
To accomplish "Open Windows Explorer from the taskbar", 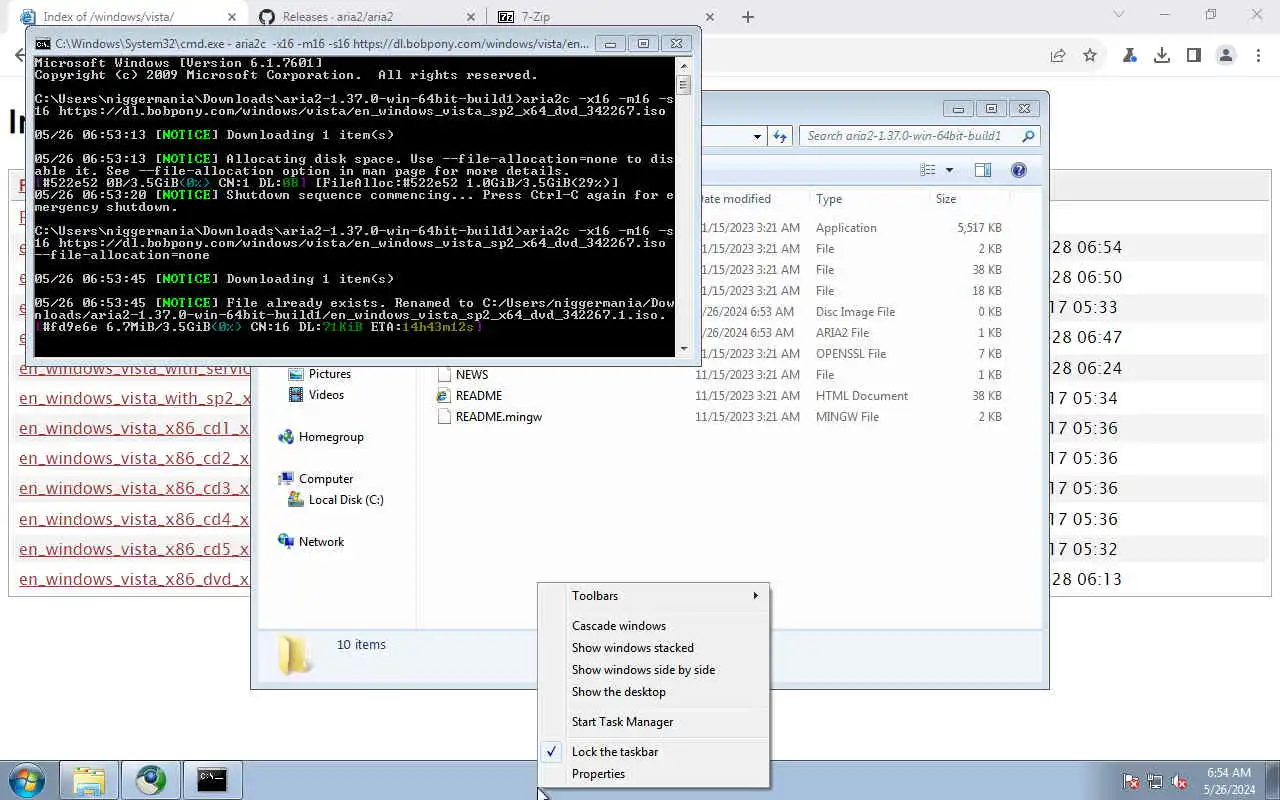I will click(x=89, y=780).
